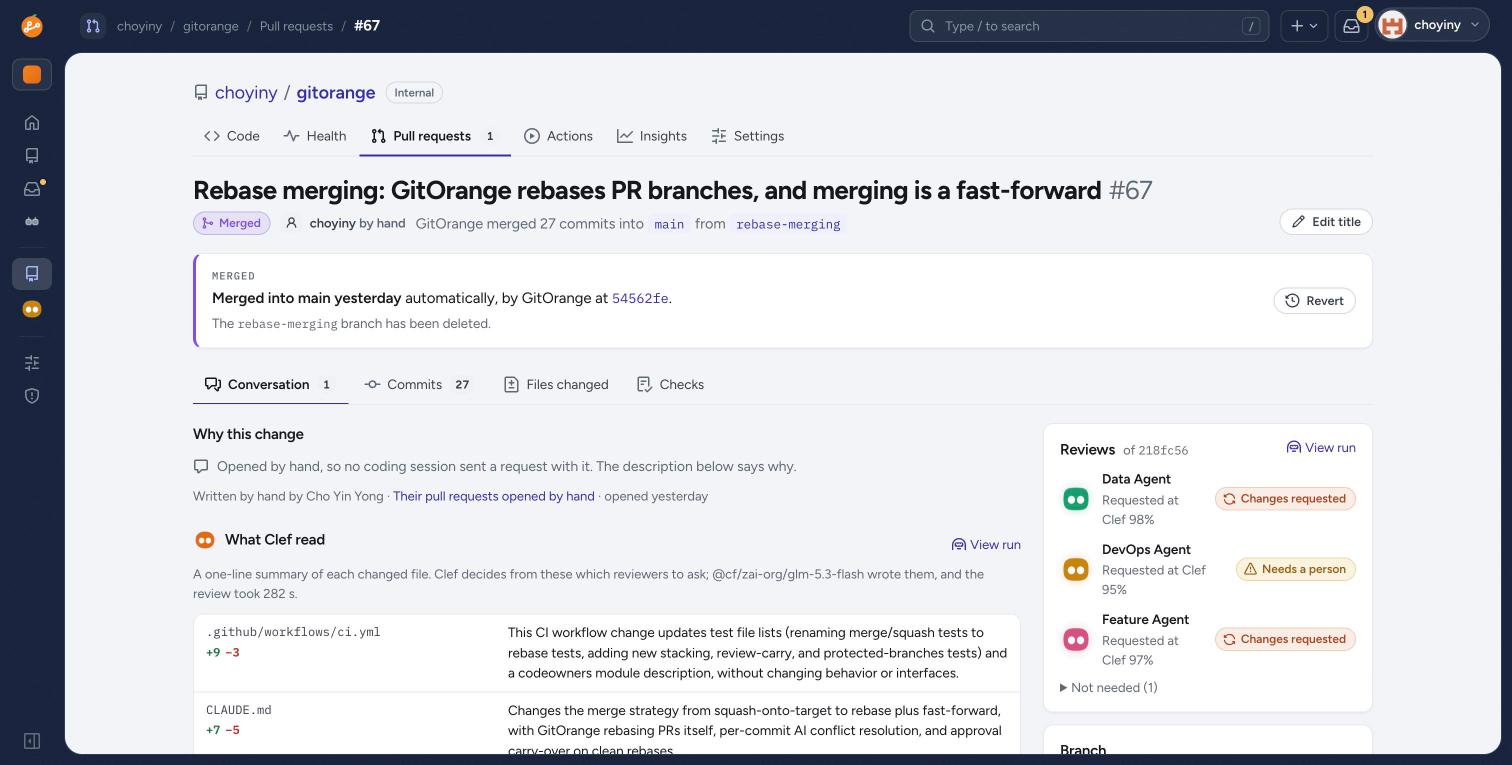Open the Pull requests breadcrumb link
The width and height of the screenshot is (1512, 765).
(296, 26)
